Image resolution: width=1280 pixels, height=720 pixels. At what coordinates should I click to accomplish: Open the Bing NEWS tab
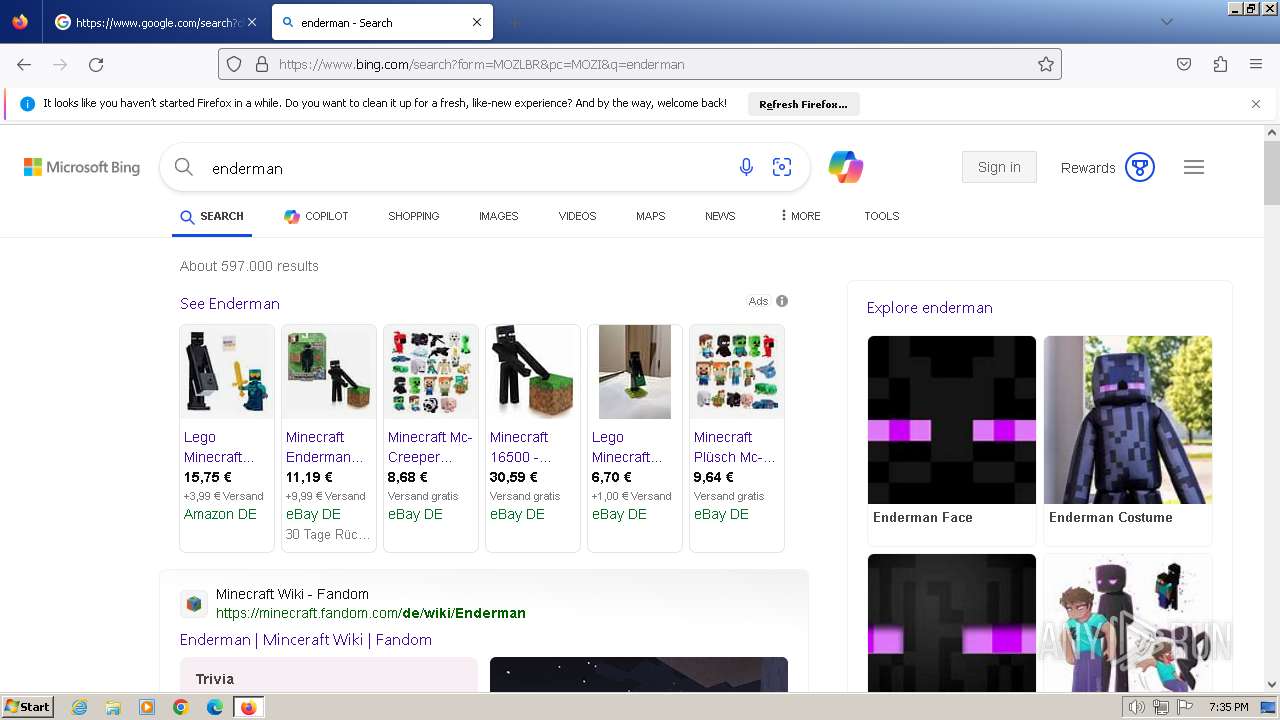tap(720, 216)
